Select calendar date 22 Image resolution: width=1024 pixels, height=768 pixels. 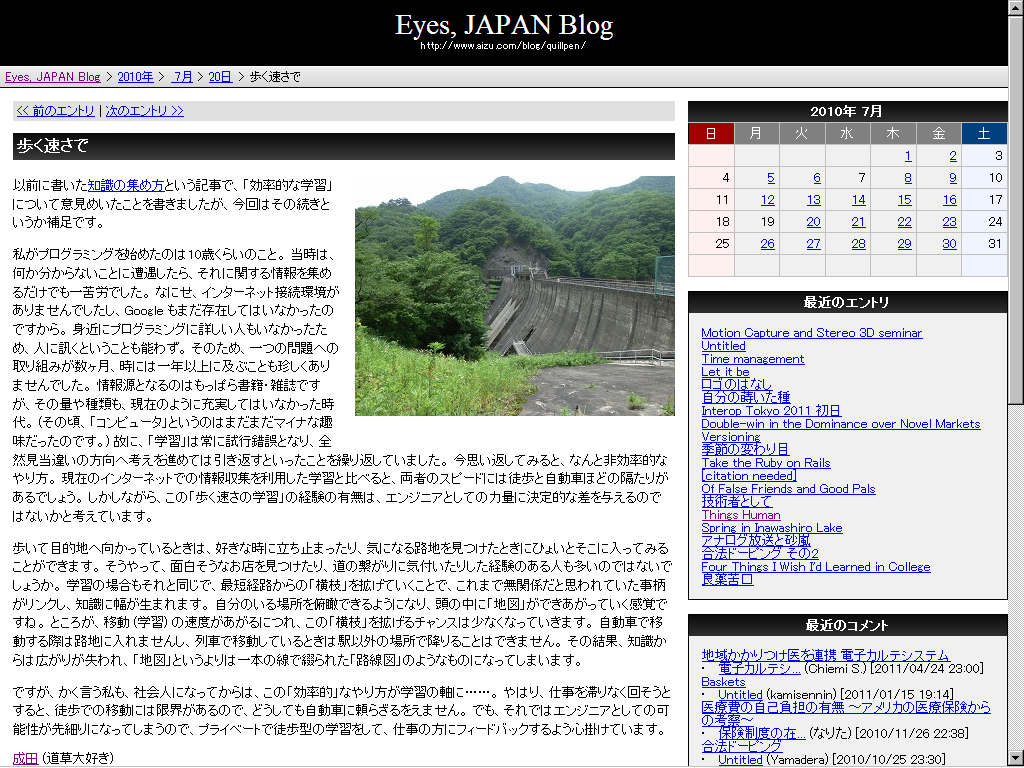904,222
